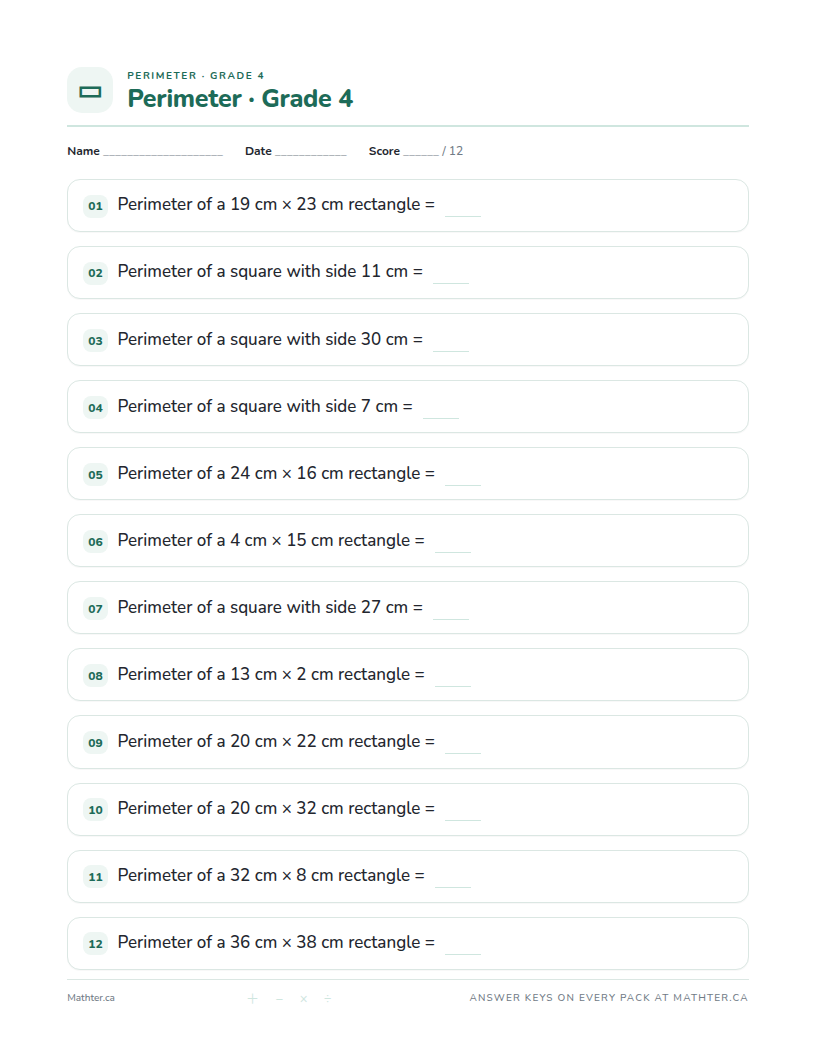Click "Perimeter of a 24 cm × 16 cm rectangle"
Screen dimensions: 816x1056
[269, 473]
